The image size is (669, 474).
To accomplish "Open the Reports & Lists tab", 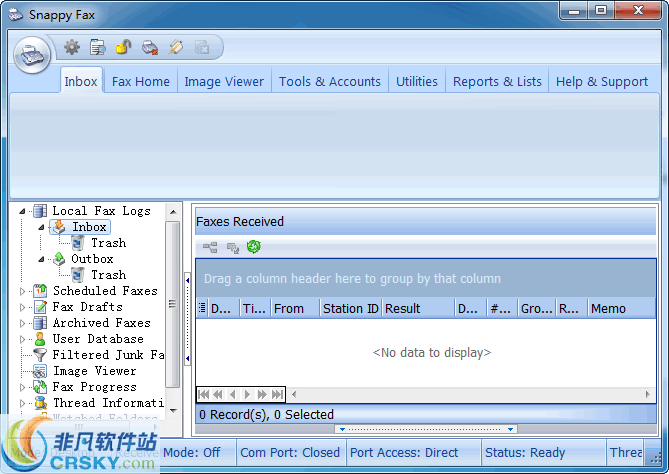I will point(497,81).
